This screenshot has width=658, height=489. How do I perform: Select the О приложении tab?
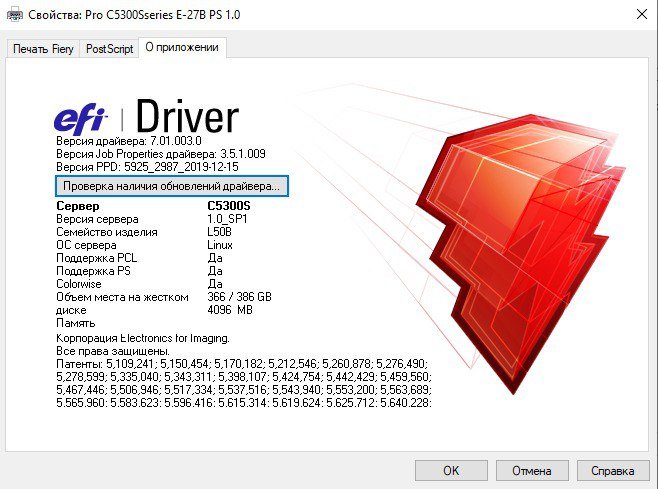point(182,47)
